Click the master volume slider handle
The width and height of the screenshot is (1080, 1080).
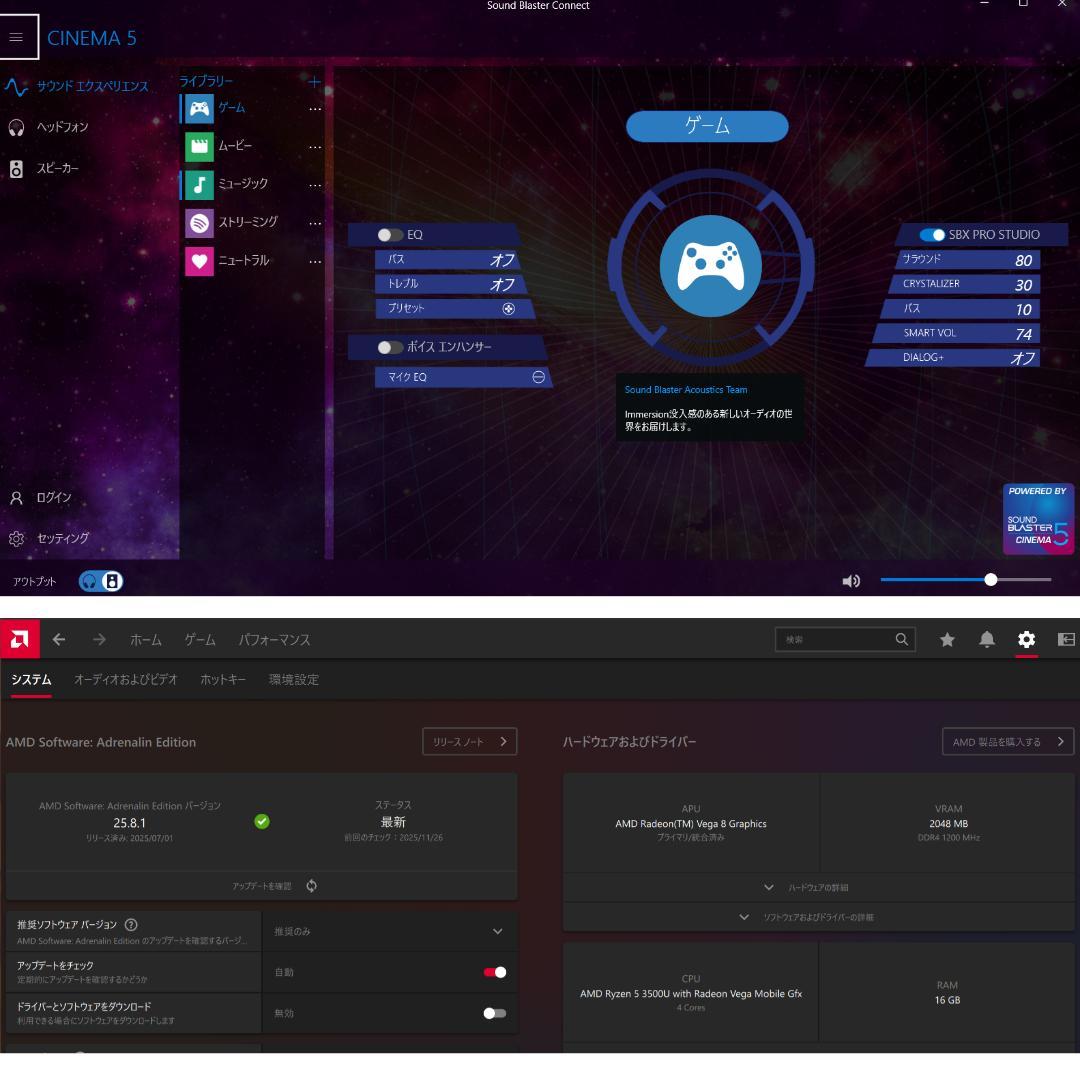click(991, 580)
